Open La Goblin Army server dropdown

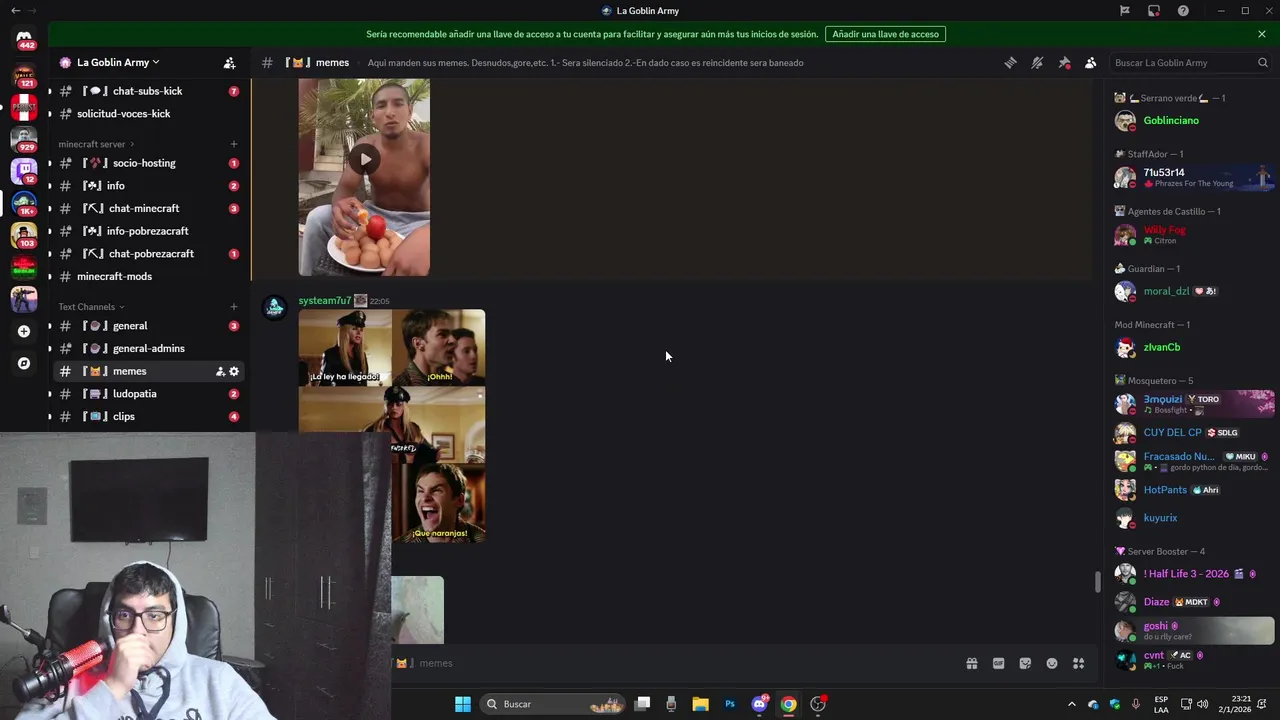(x=117, y=62)
